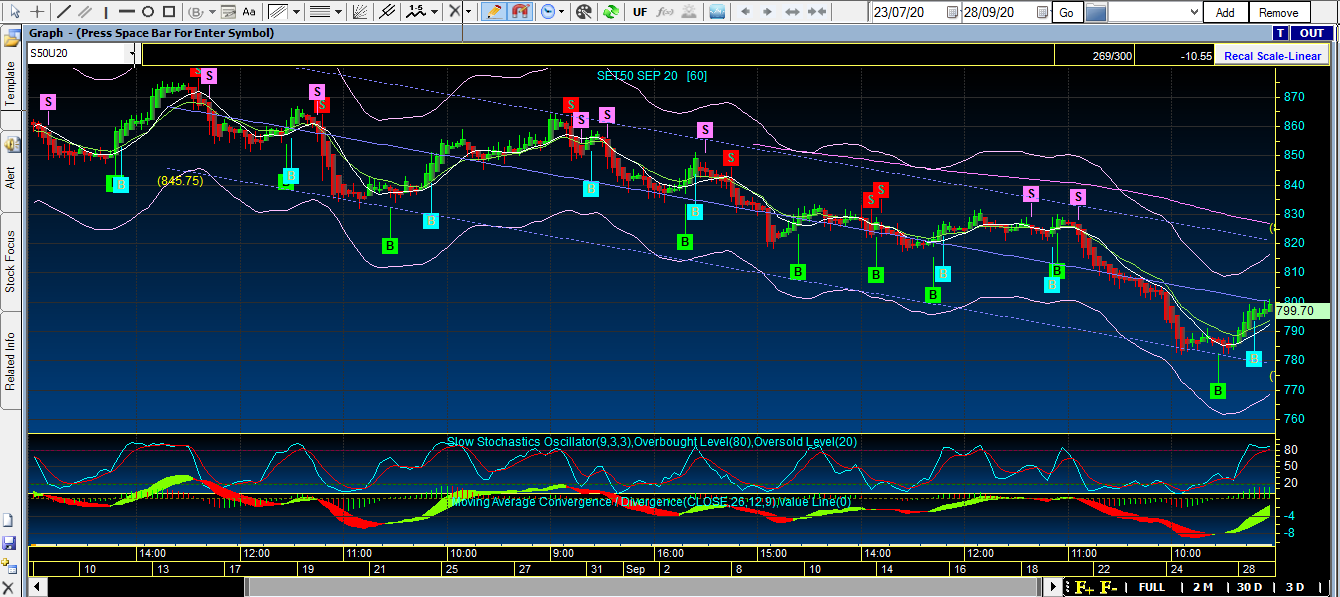
Task: Open the end date calendar picker
Action: pos(1043,13)
